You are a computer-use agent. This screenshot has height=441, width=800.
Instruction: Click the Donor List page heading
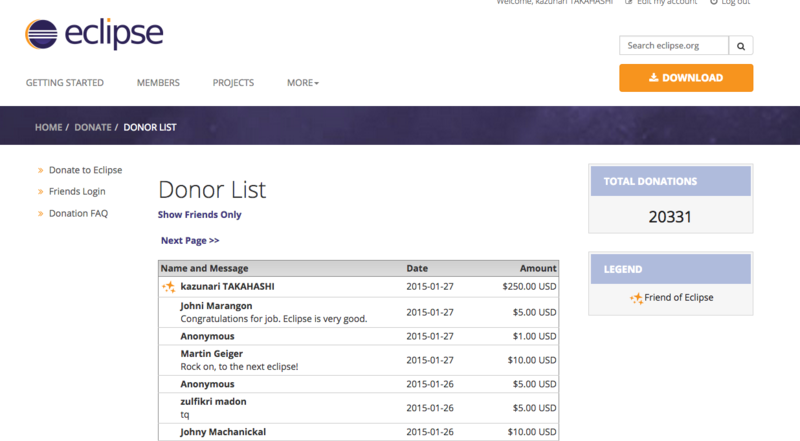click(212, 190)
